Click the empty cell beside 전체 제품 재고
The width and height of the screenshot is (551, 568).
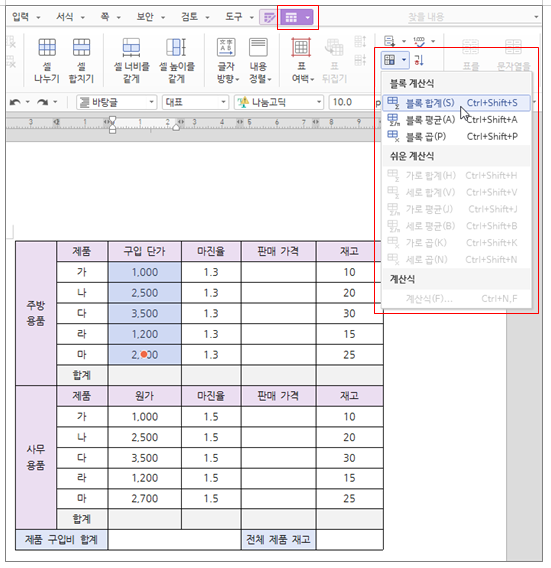pyautogui.click(x=350, y=540)
